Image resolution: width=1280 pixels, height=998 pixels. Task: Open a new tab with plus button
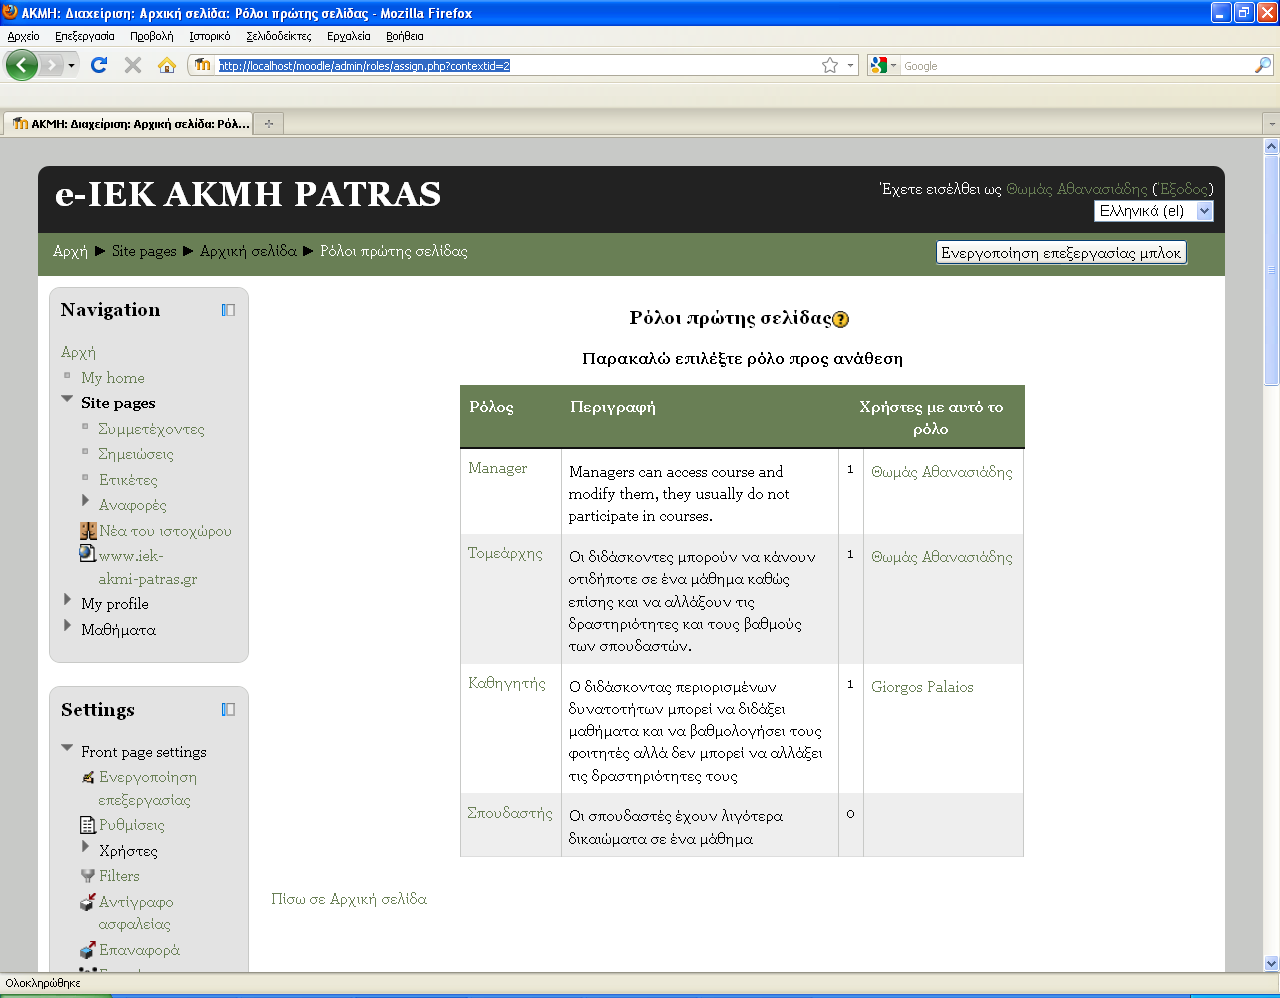click(268, 124)
